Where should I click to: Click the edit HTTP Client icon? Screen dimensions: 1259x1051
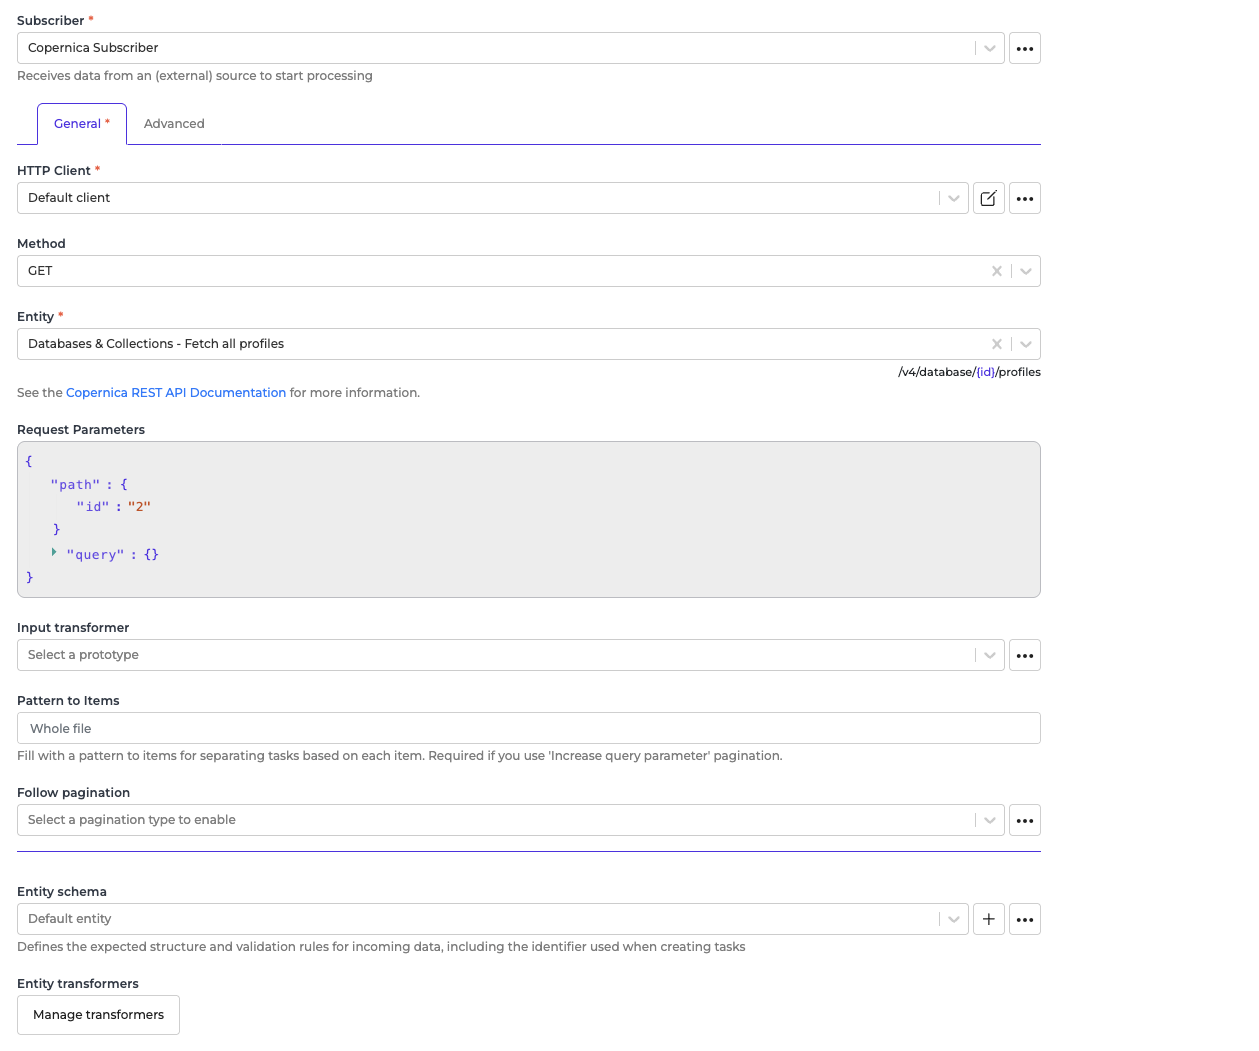pos(988,198)
